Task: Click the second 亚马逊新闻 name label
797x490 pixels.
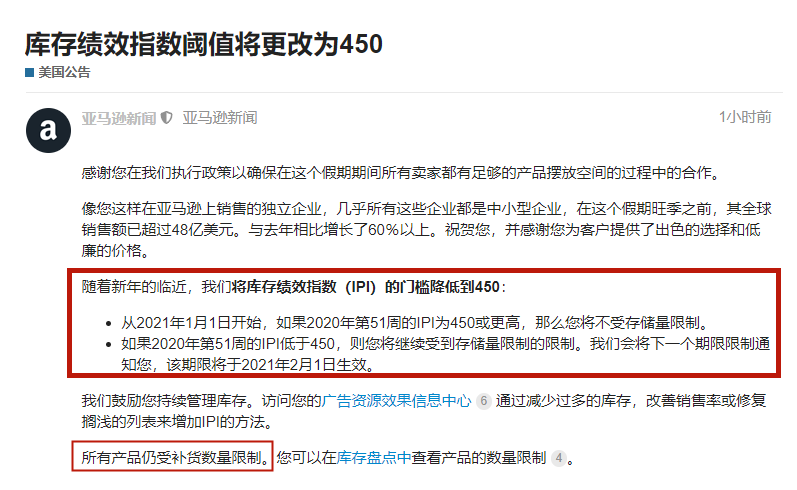Action: (x=220, y=118)
